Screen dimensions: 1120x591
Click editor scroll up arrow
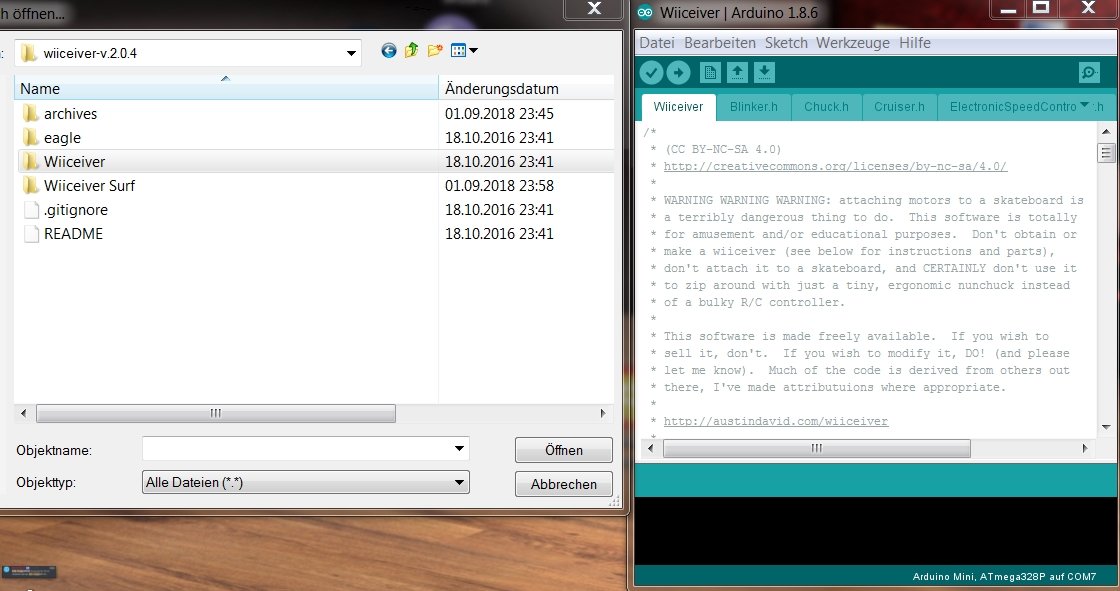pyautogui.click(x=1106, y=131)
